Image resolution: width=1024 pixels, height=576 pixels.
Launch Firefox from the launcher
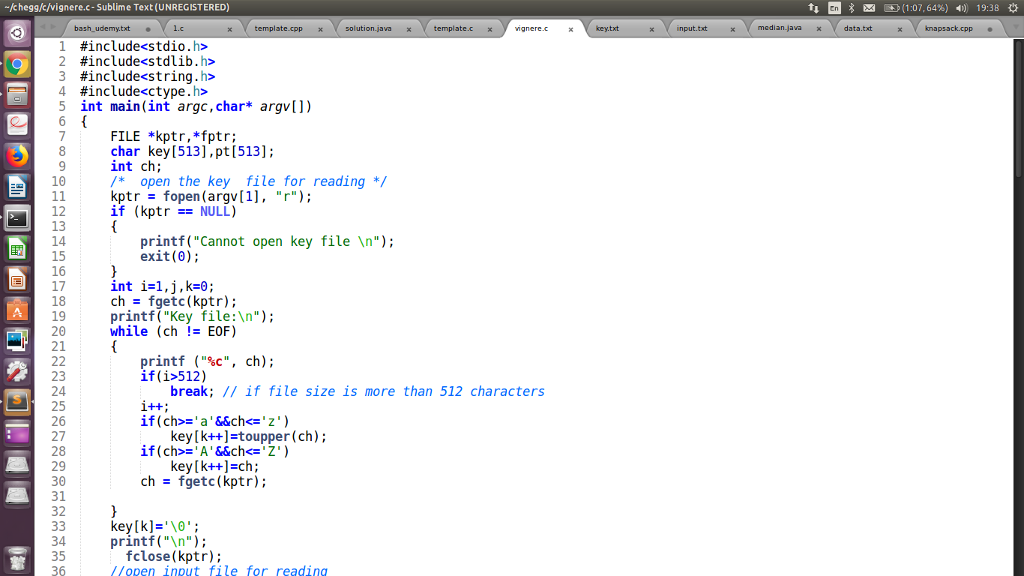pos(17,156)
